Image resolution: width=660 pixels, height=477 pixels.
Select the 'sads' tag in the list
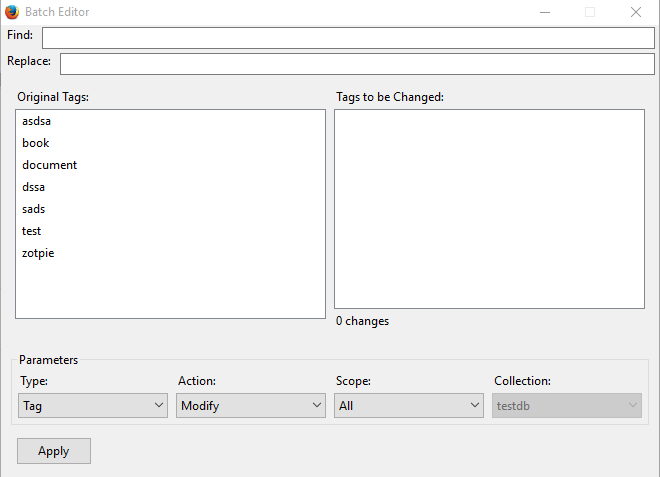click(x=170, y=209)
